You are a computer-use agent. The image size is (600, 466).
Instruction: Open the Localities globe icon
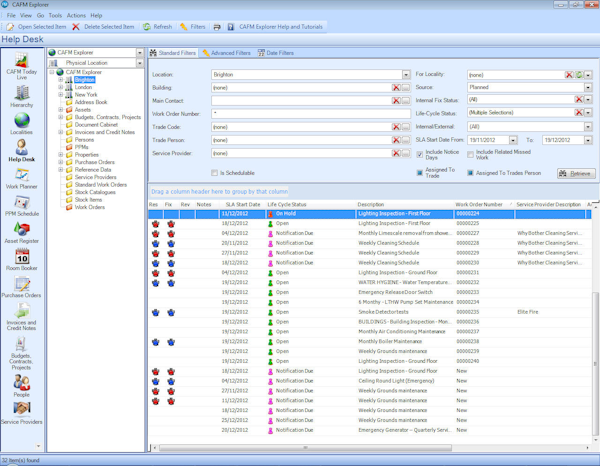tap(20, 122)
